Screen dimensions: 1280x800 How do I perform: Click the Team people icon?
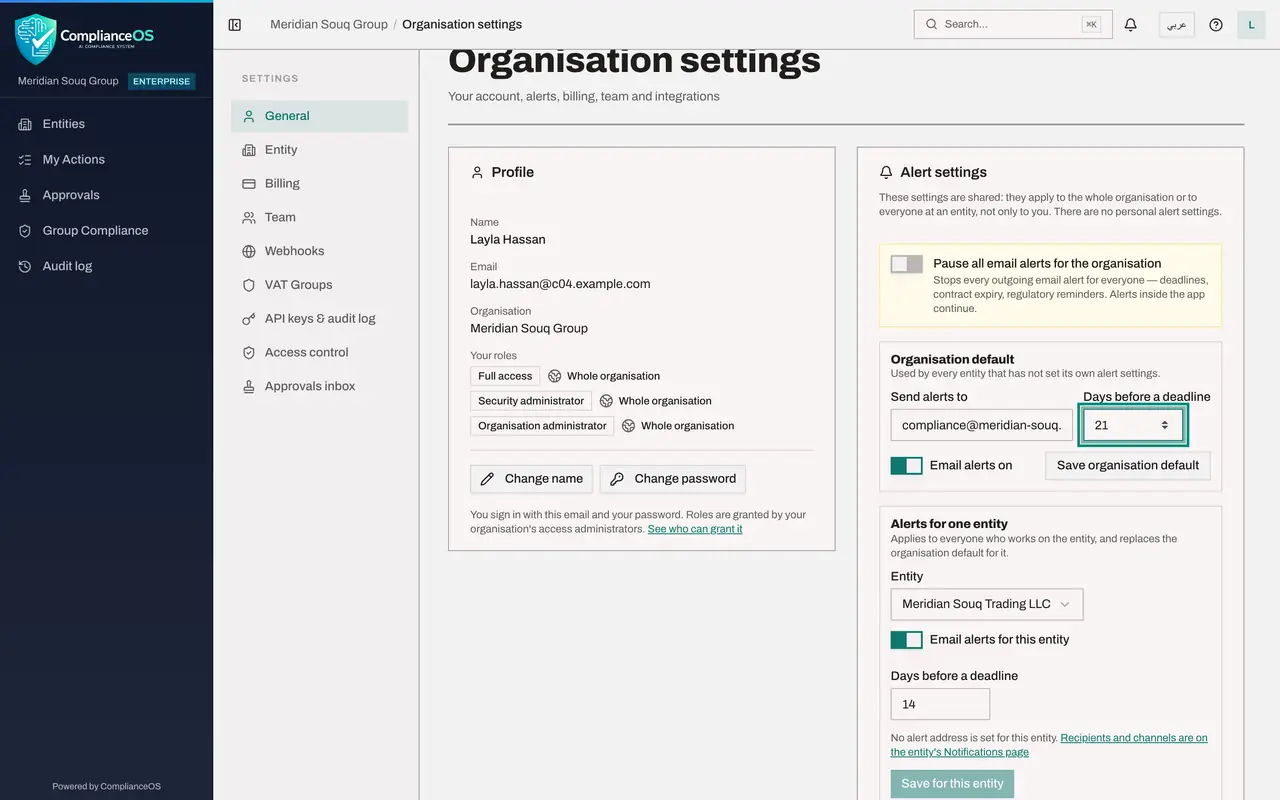(249, 217)
